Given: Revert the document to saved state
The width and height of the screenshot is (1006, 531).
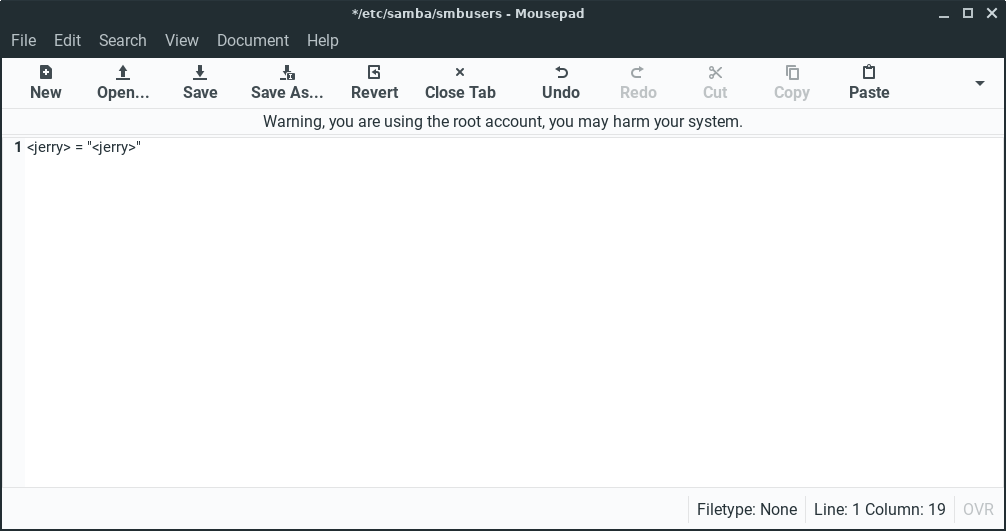Looking at the screenshot, I should (x=374, y=81).
